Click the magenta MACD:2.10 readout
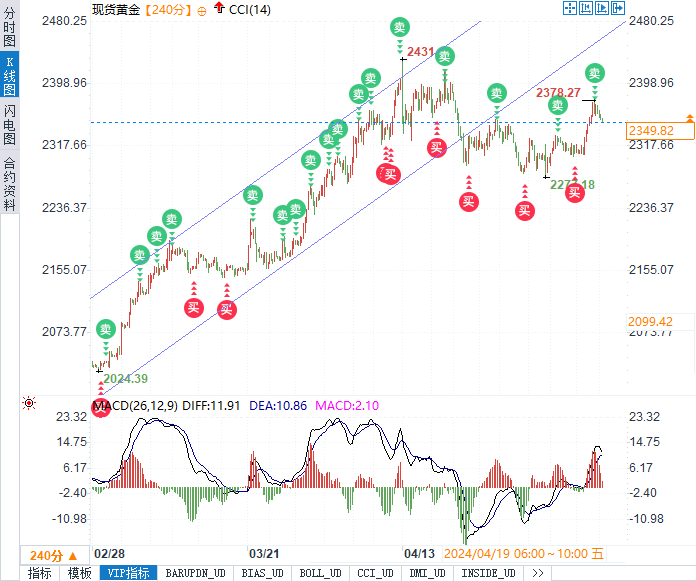 coord(347,406)
